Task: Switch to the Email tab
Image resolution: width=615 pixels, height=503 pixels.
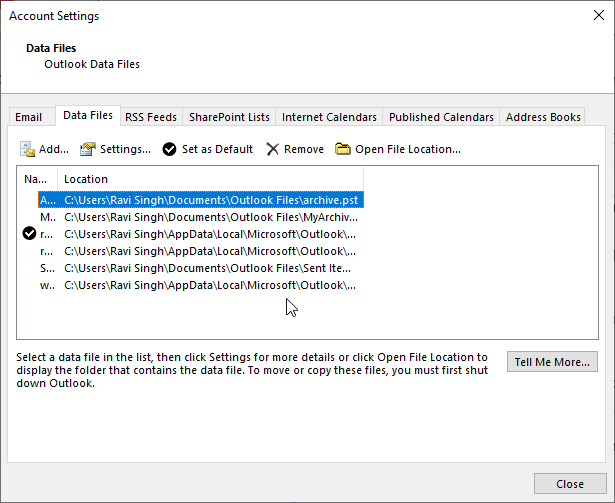Action: pyautogui.click(x=29, y=117)
